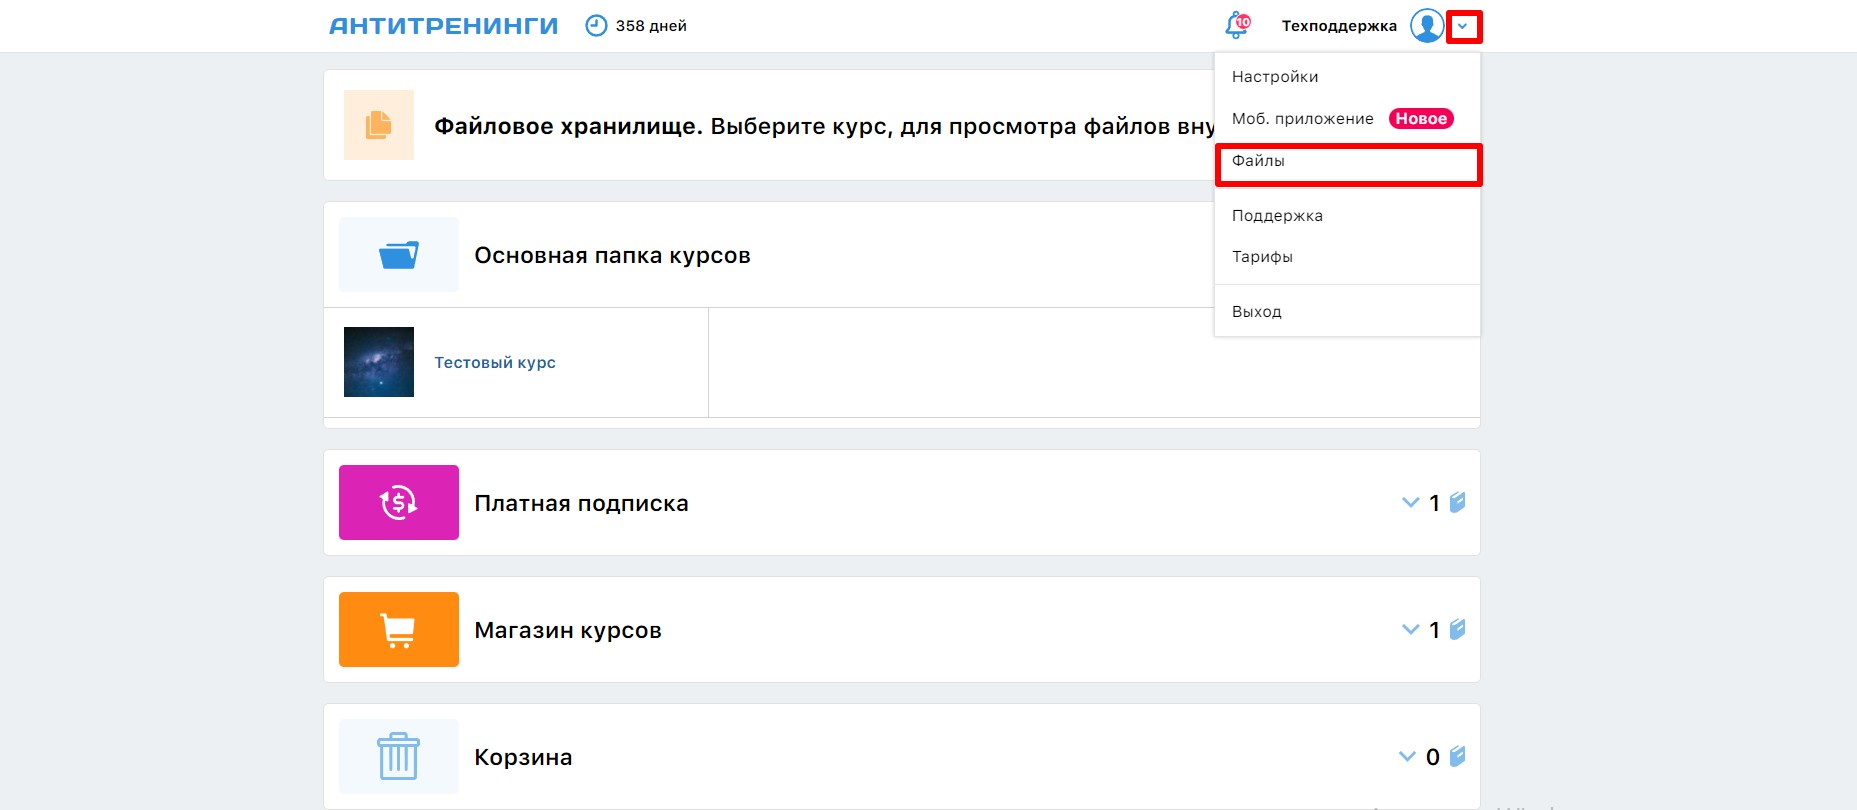Image resolution: width=1857 pixels, height=810 pixels.
Task: Click Выход to log out
Action: [x=1256, y=312]
